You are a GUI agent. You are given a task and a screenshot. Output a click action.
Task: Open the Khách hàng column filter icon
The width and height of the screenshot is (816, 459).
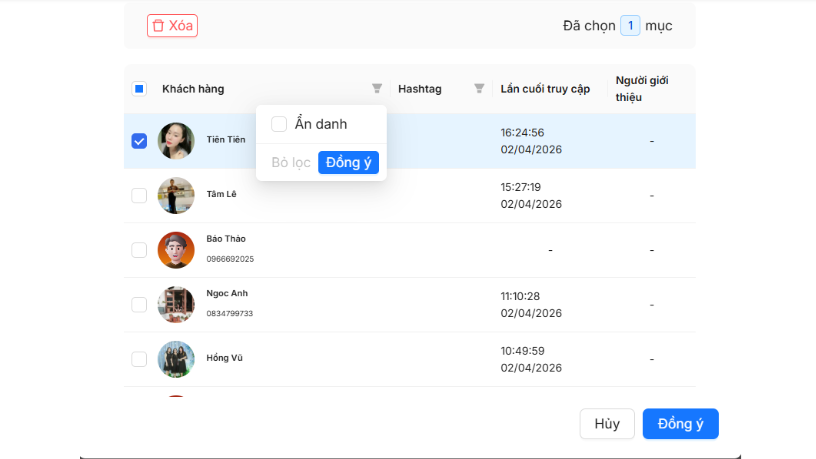coord(377,88)
